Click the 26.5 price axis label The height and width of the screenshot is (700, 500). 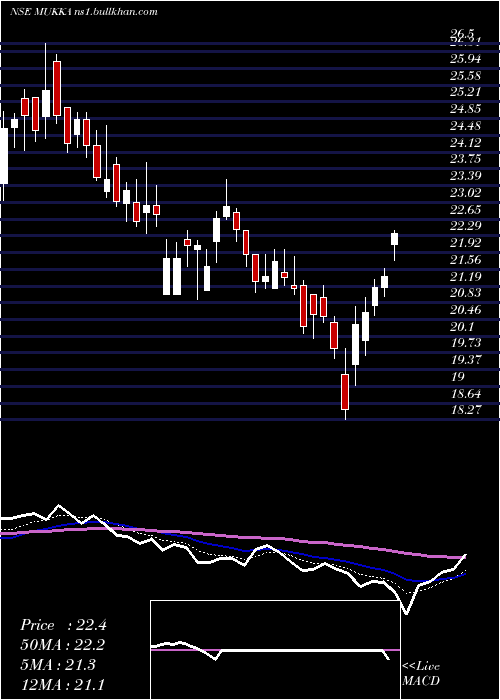point(462,34)
